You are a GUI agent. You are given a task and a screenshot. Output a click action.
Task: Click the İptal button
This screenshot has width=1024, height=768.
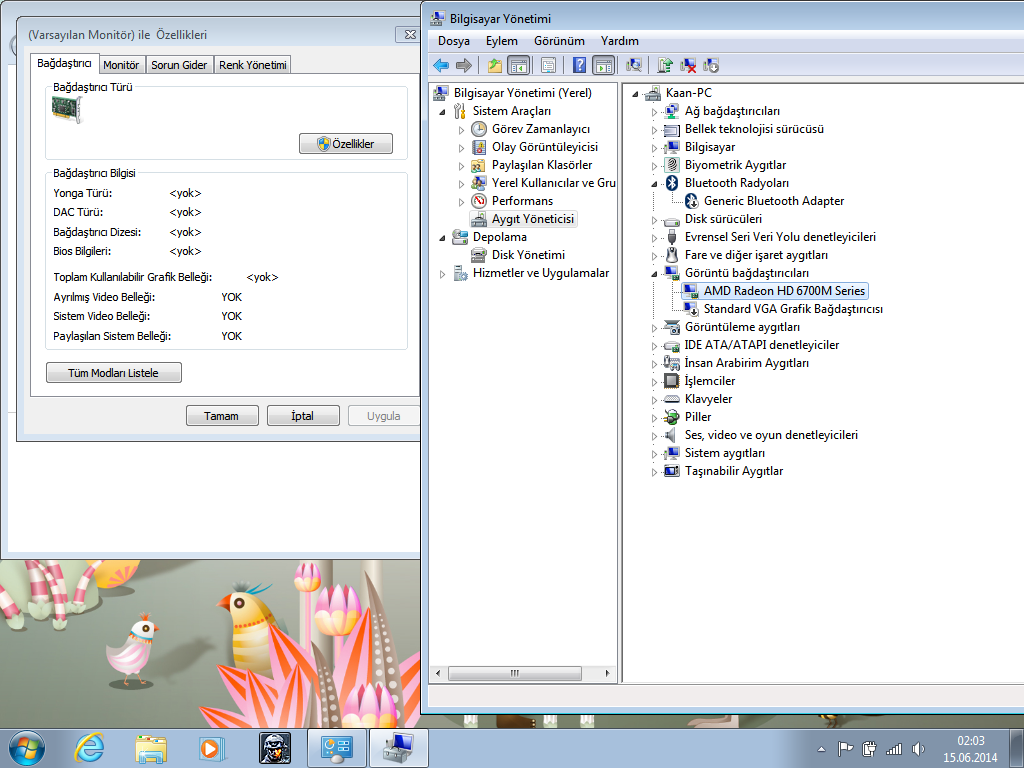303,416
